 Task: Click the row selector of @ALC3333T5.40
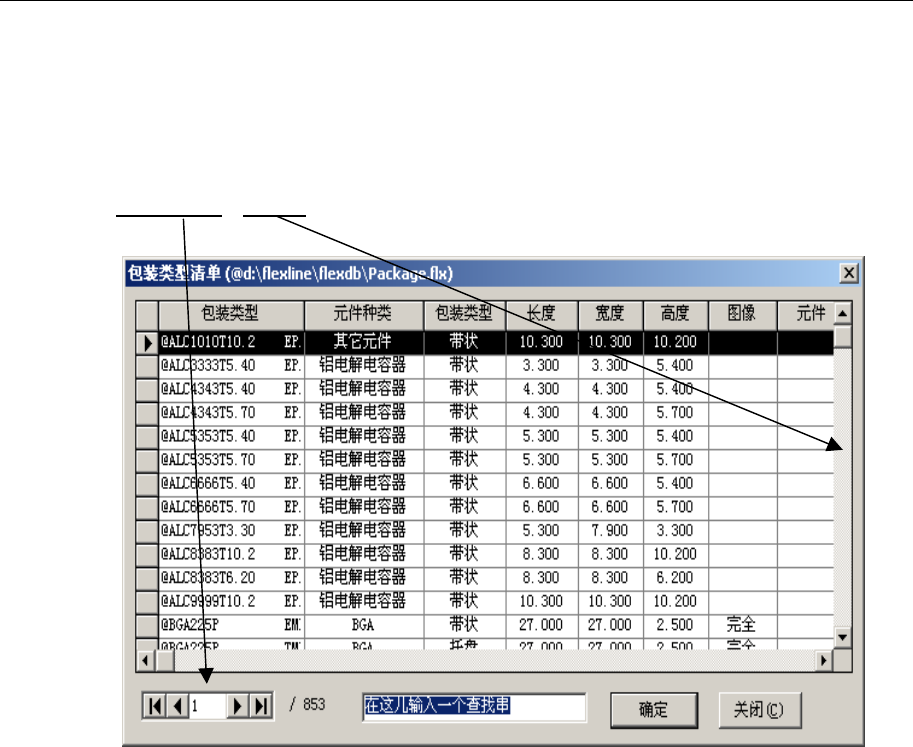point(147,366)
